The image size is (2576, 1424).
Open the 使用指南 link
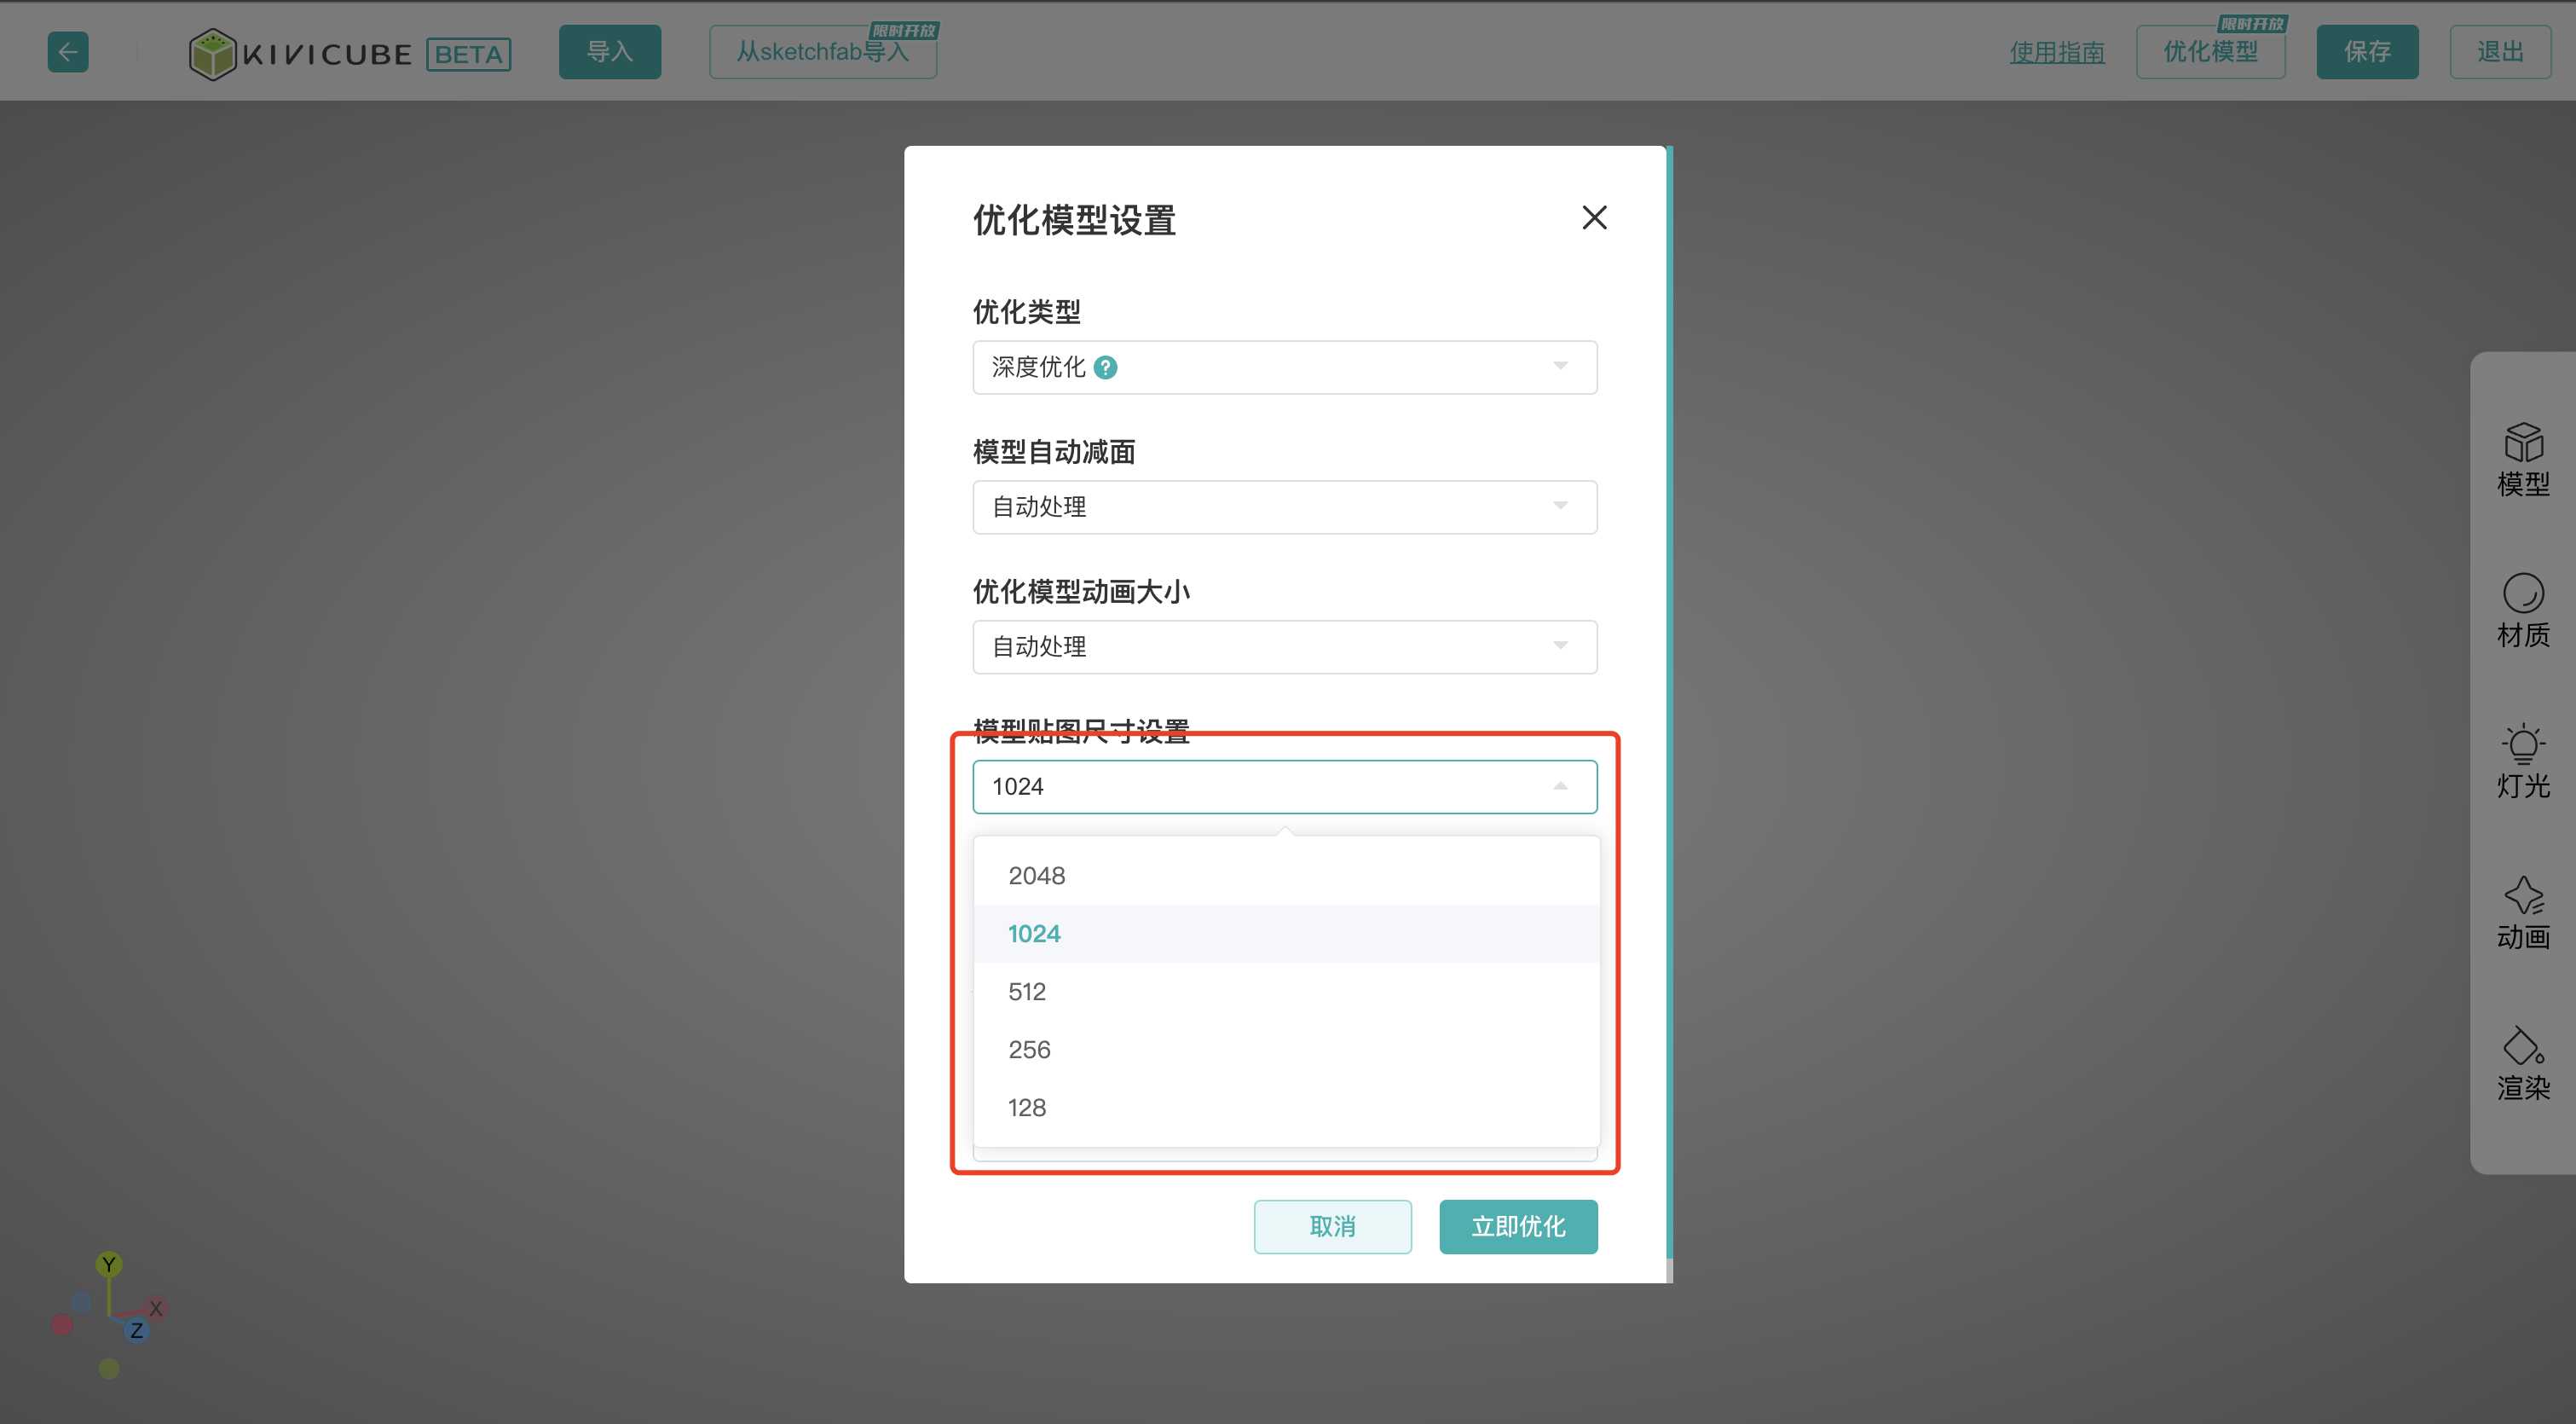click(x=2056, y=52)
